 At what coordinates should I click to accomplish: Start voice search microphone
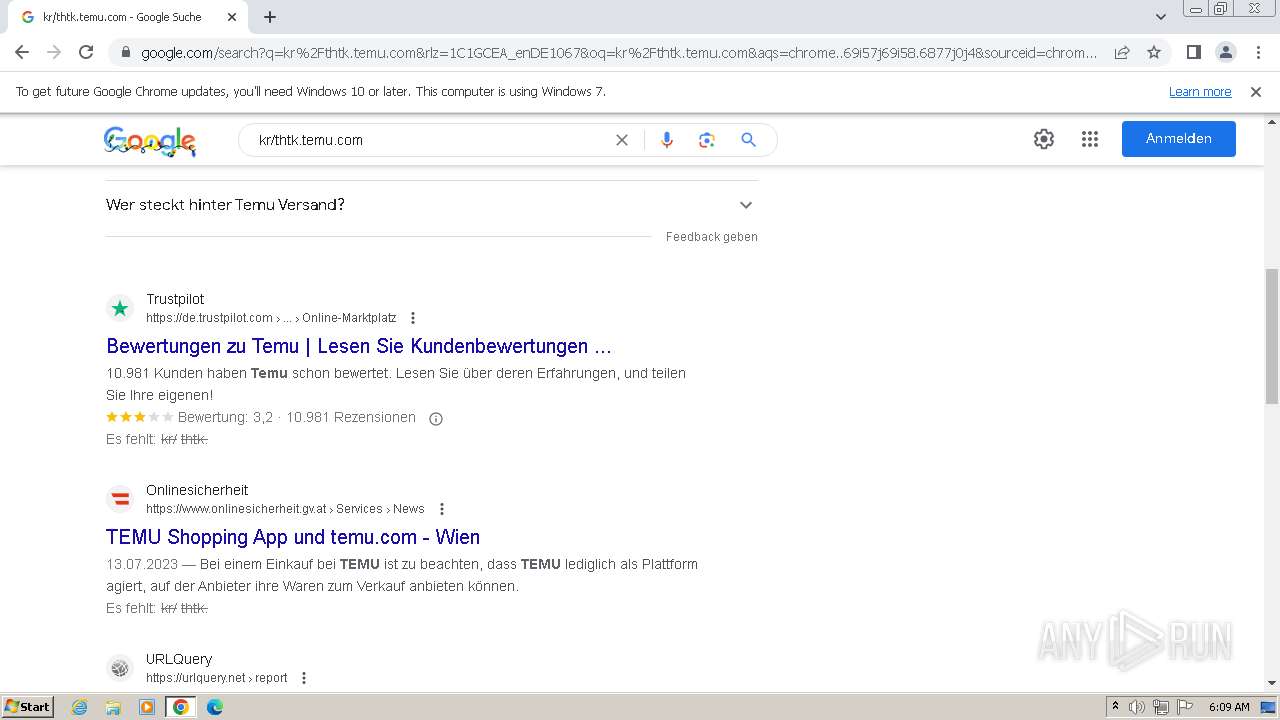[x=667, y=140]
